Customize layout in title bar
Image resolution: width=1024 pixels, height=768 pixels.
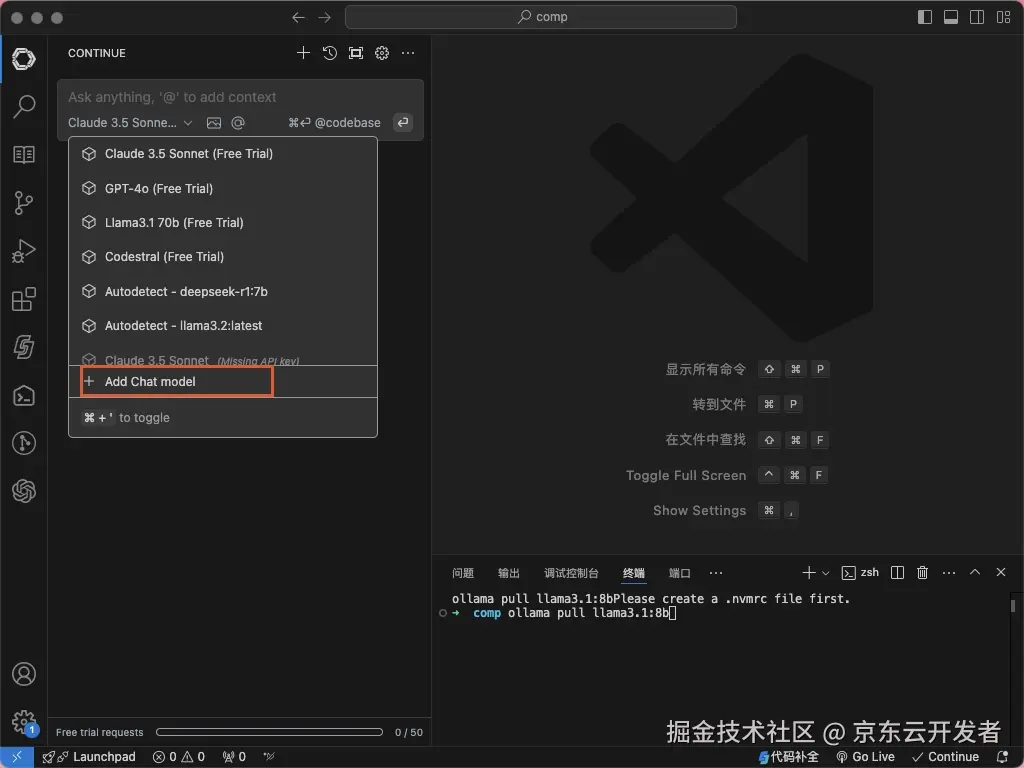pyautogui.click(x=1003, y=18)
